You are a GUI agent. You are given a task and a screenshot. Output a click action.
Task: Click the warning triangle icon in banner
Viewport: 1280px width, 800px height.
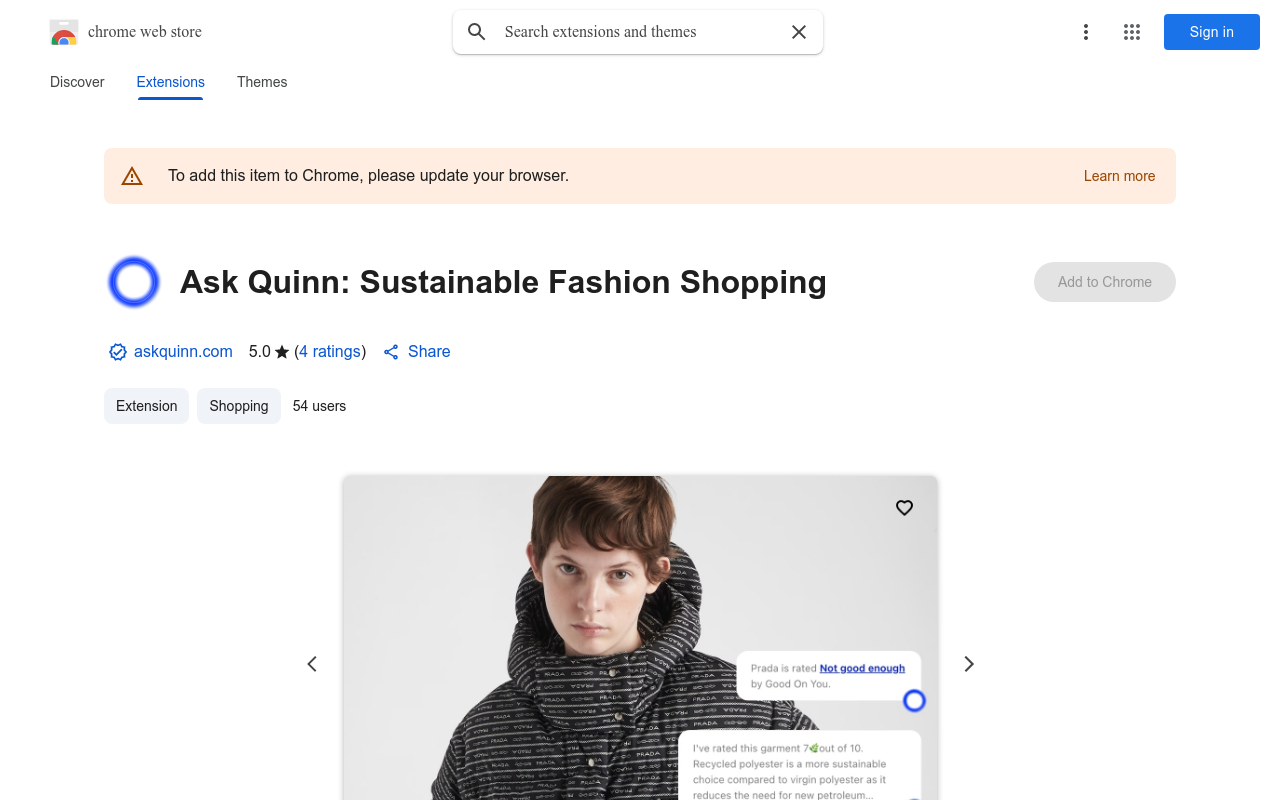[x=132, y=176]
